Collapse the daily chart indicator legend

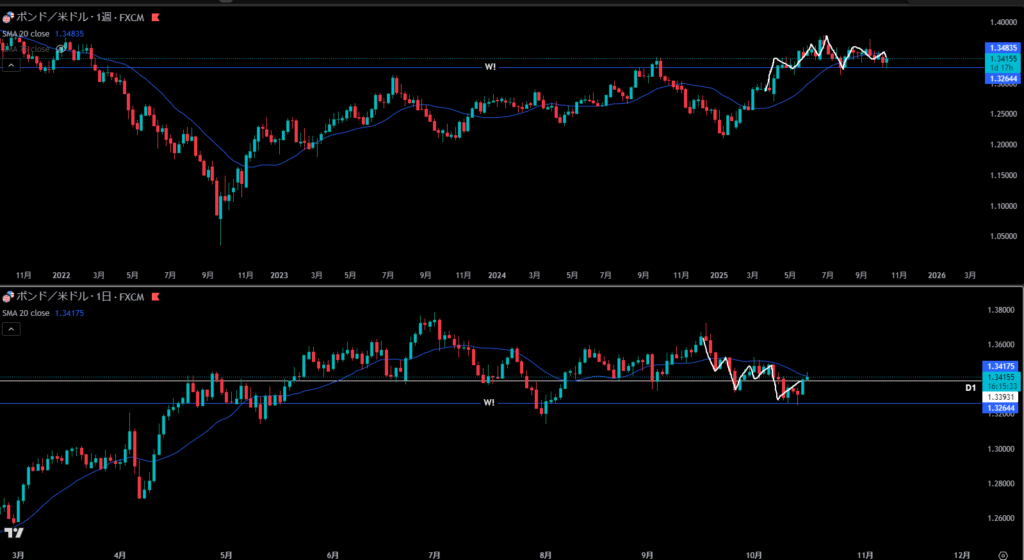(10, 330)
